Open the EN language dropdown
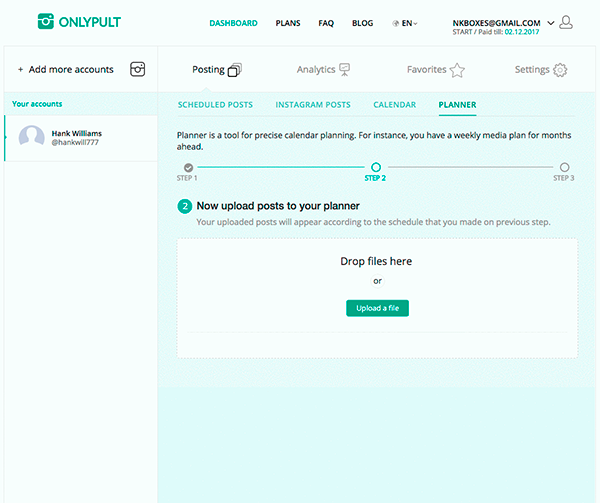Screen dimensions: 600x503 [409, 23]
